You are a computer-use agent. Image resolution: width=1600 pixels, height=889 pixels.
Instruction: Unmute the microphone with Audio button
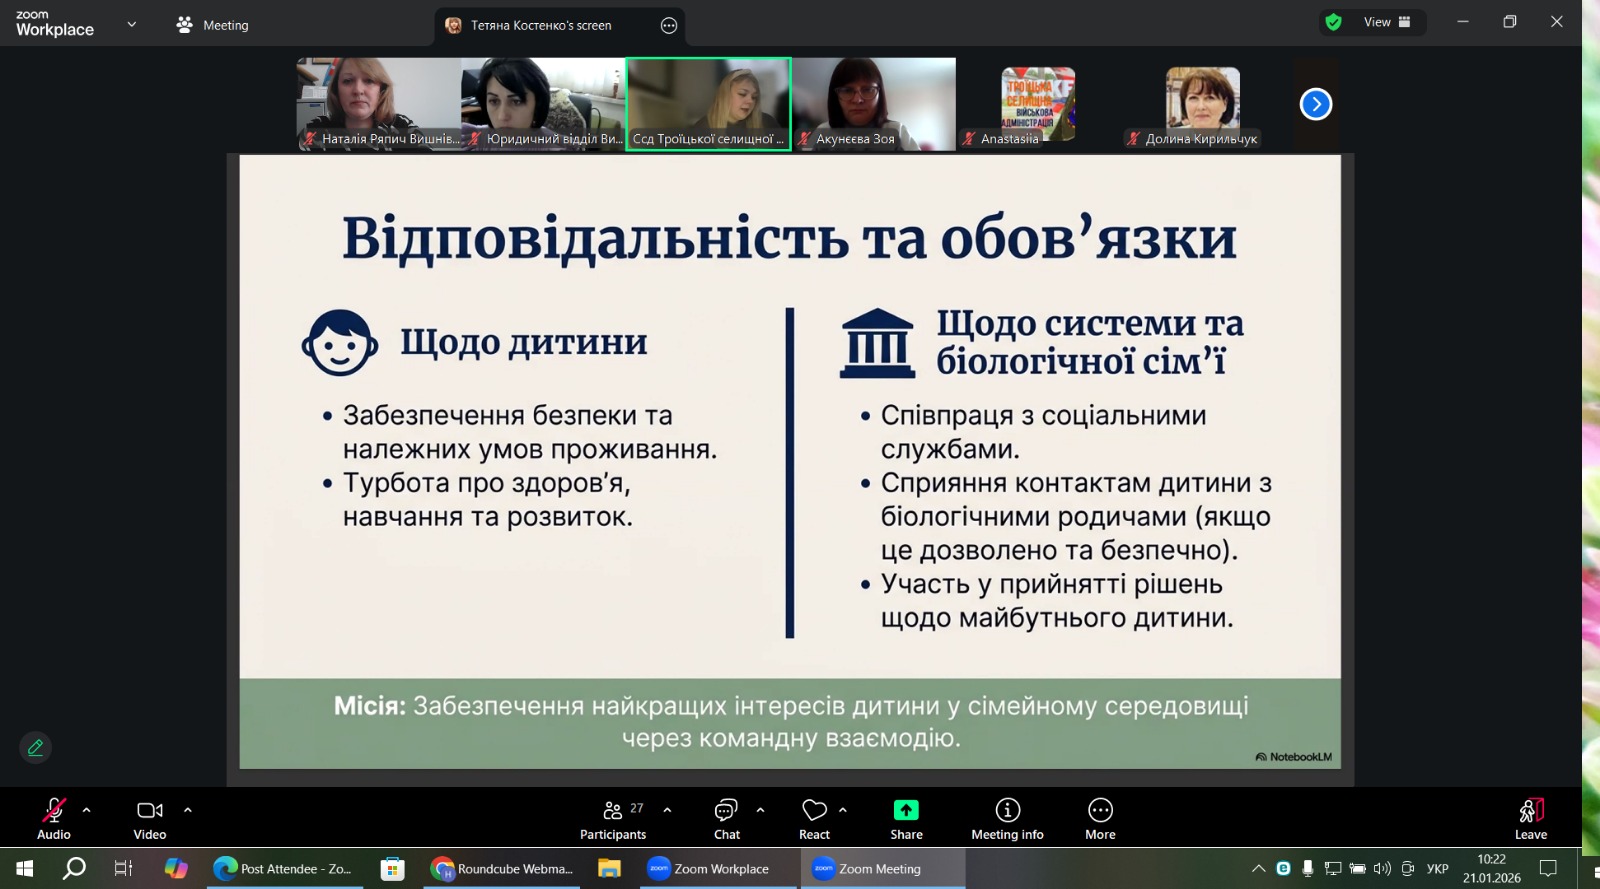pyautogui.click(x=54, y=818)
